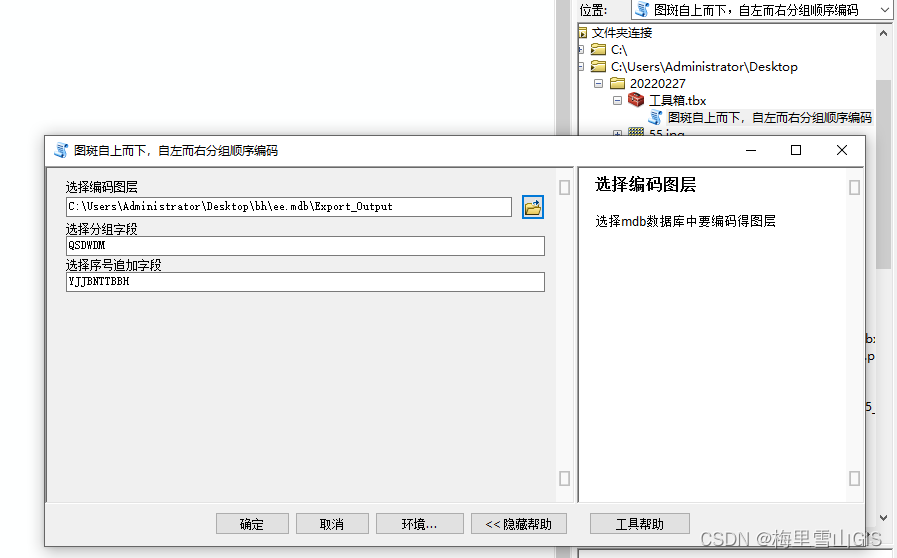Click the Desktop folder connection icon
The width and height of the screenshot is (897, 558).
pos(598,66)
